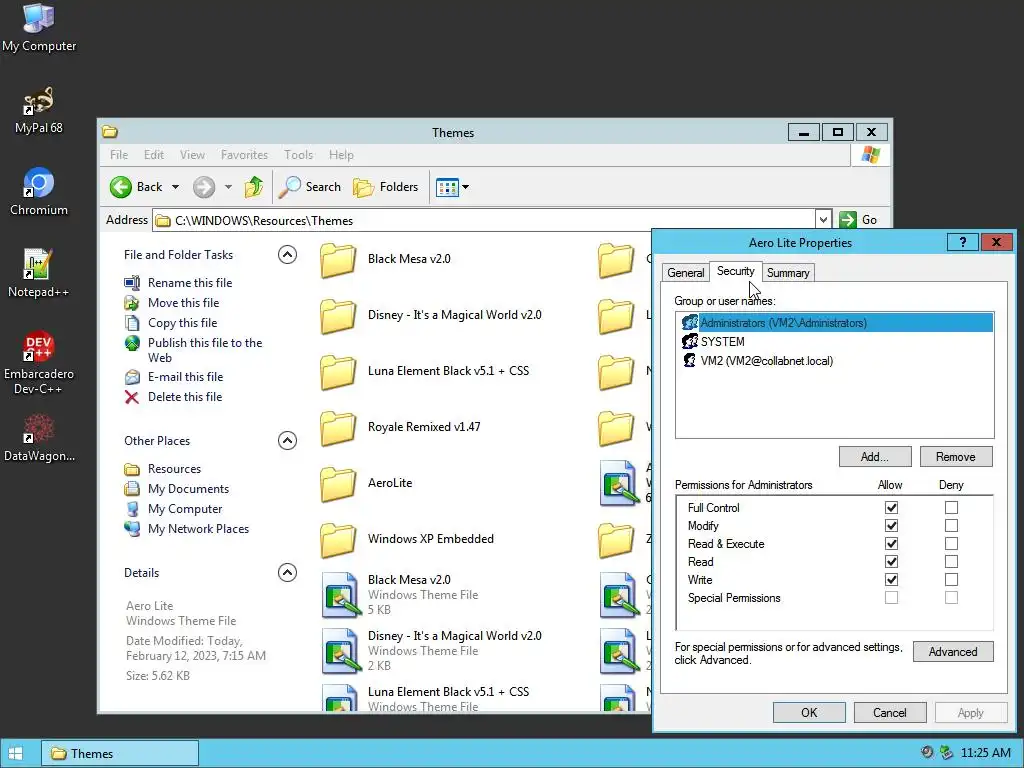Open Search pane from toolbar

tap(310, 187)
